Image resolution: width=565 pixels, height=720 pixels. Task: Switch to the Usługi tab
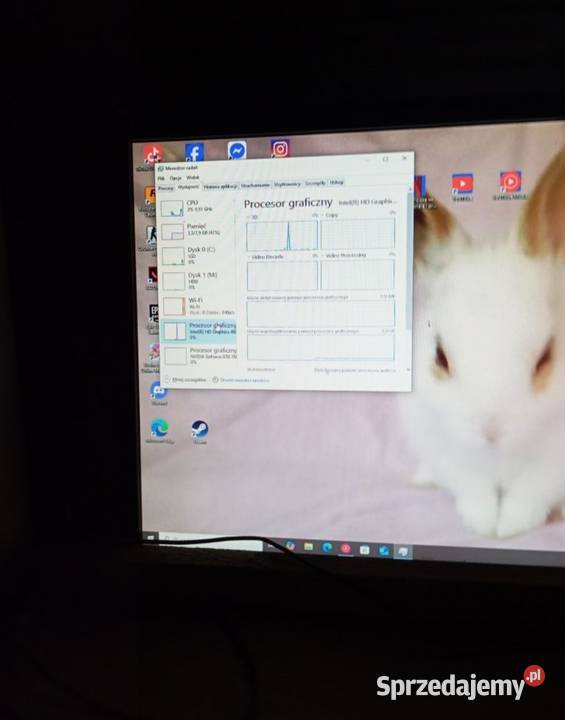pyautogui.click(x=337, y=182)
